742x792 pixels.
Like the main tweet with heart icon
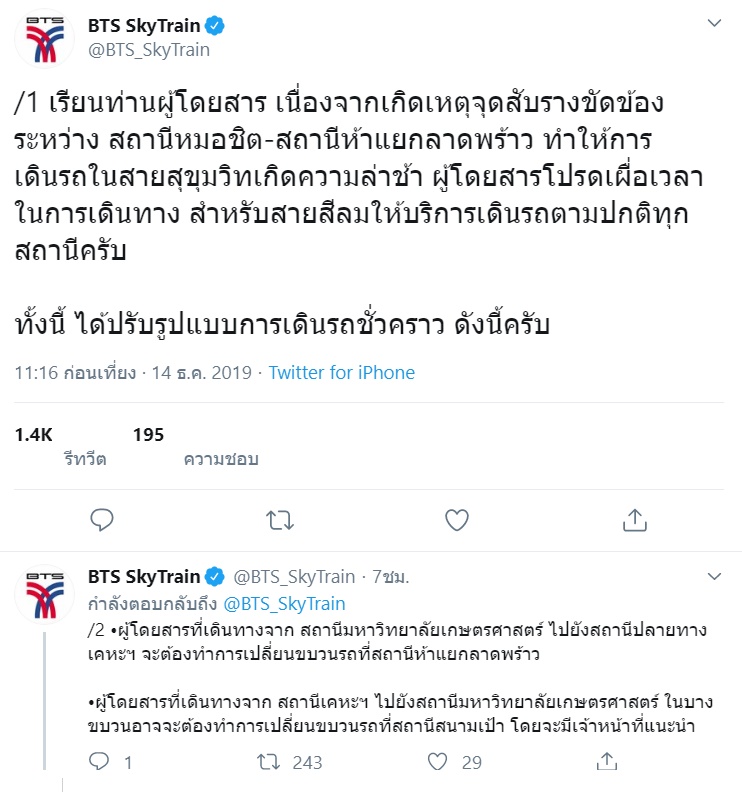click(457, 519)
